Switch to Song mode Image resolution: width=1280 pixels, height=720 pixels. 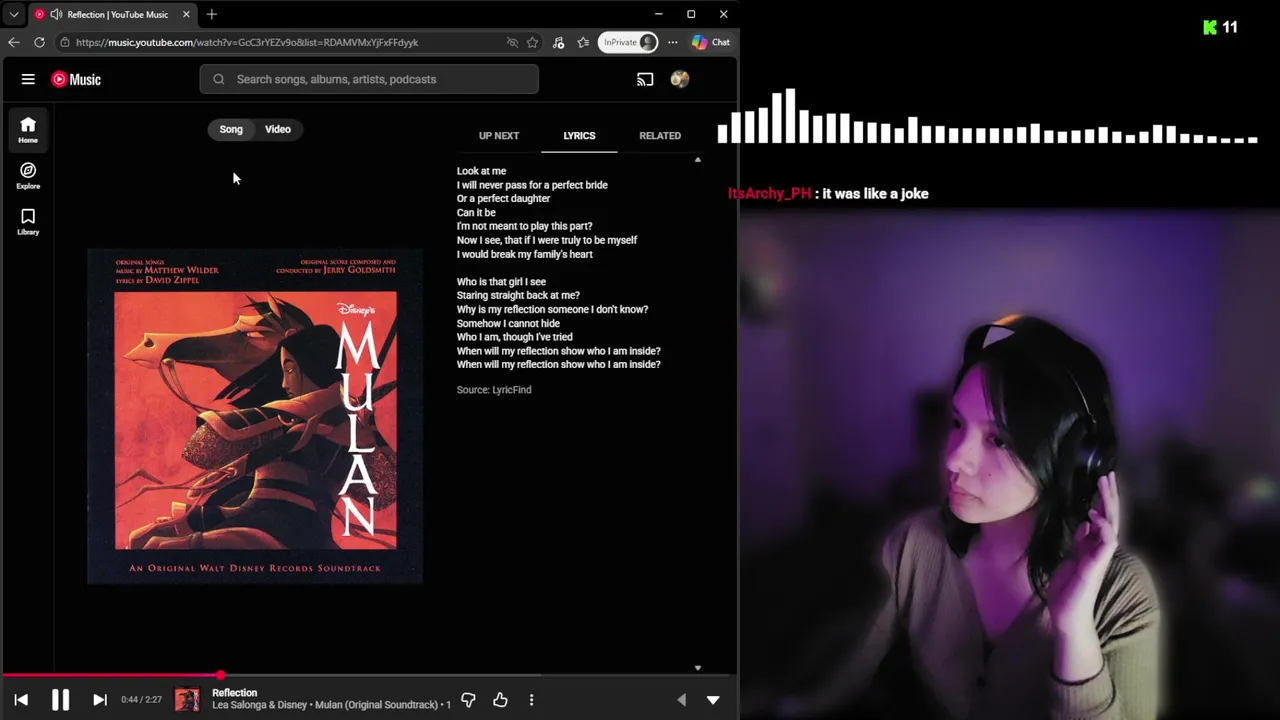231,129
